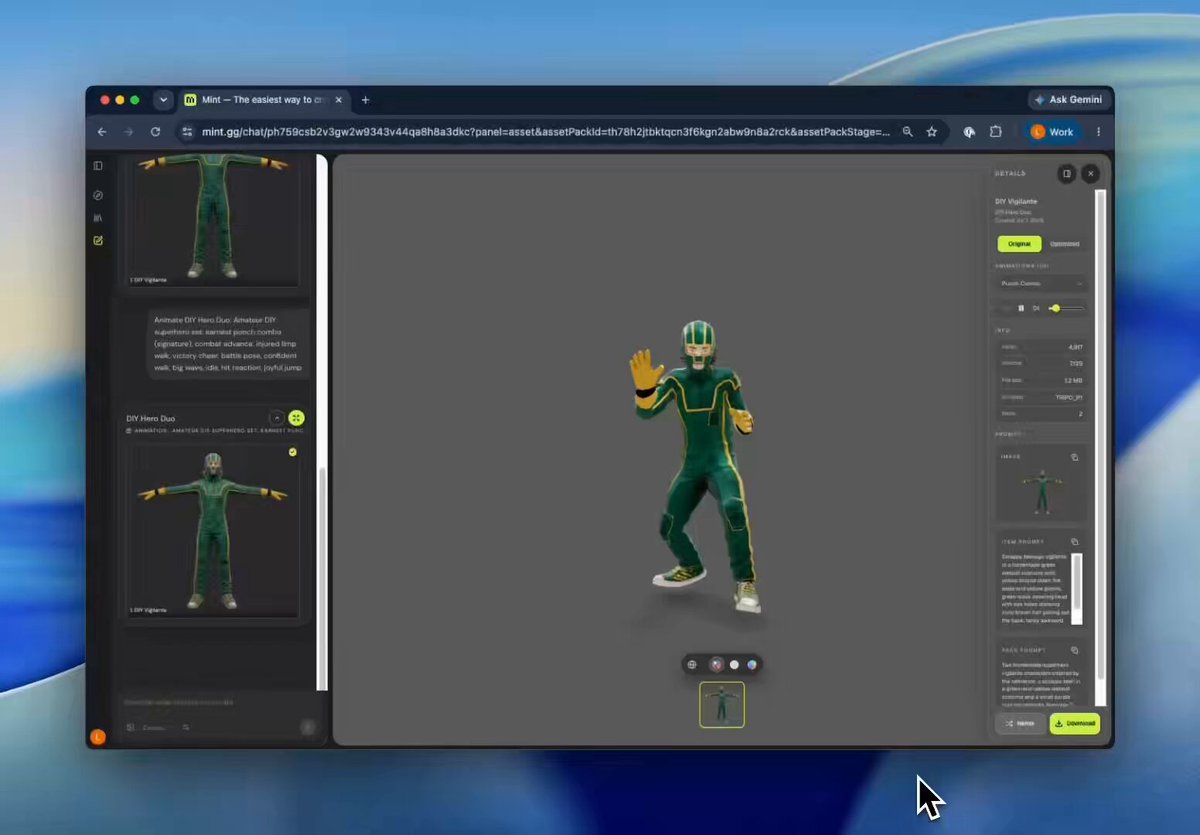1200x835 pixels.
Task: Open the Work profile button
Action: point(1052,132)
